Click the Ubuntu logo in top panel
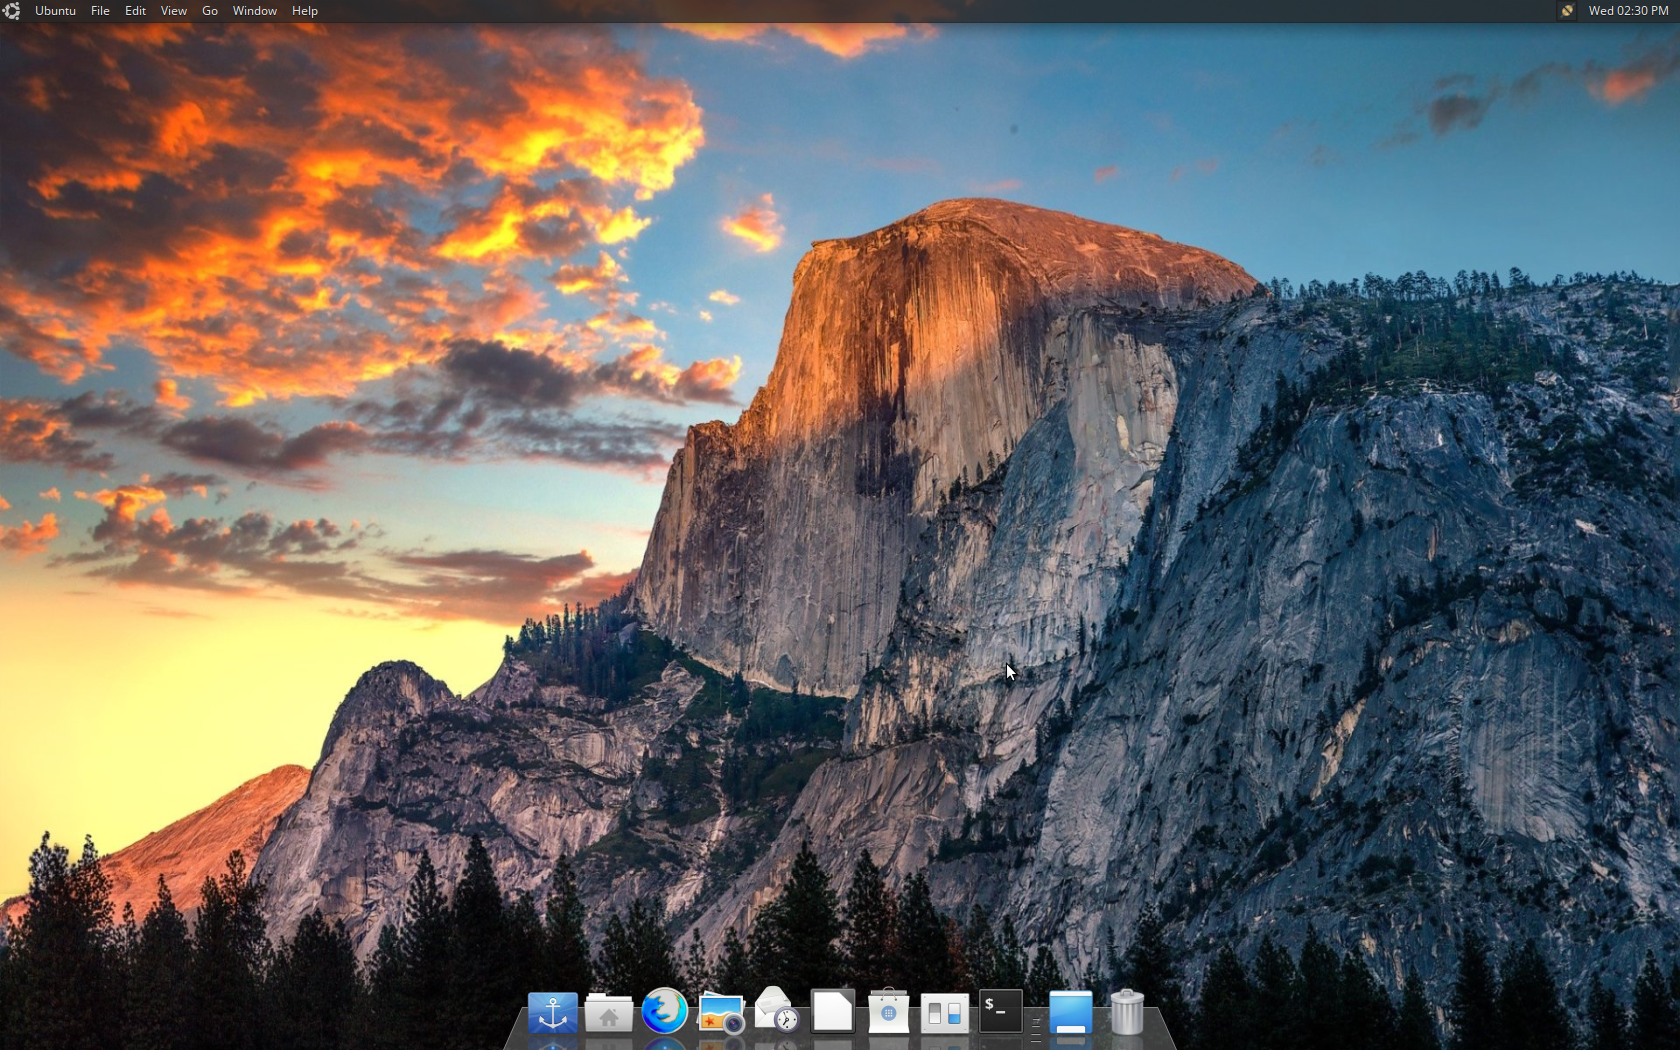This screenshot has height=1050, width=1680. tap(12, 11)
